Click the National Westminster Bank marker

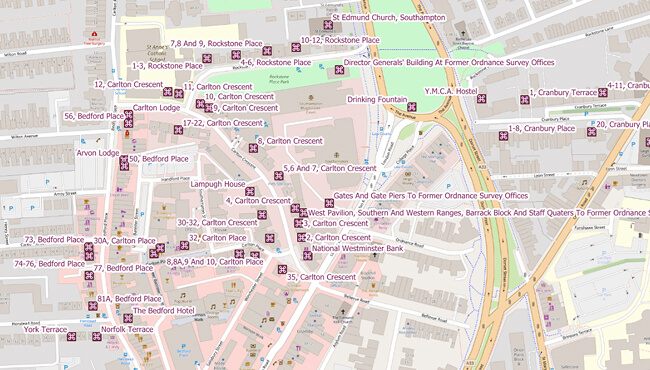[308, 256]
